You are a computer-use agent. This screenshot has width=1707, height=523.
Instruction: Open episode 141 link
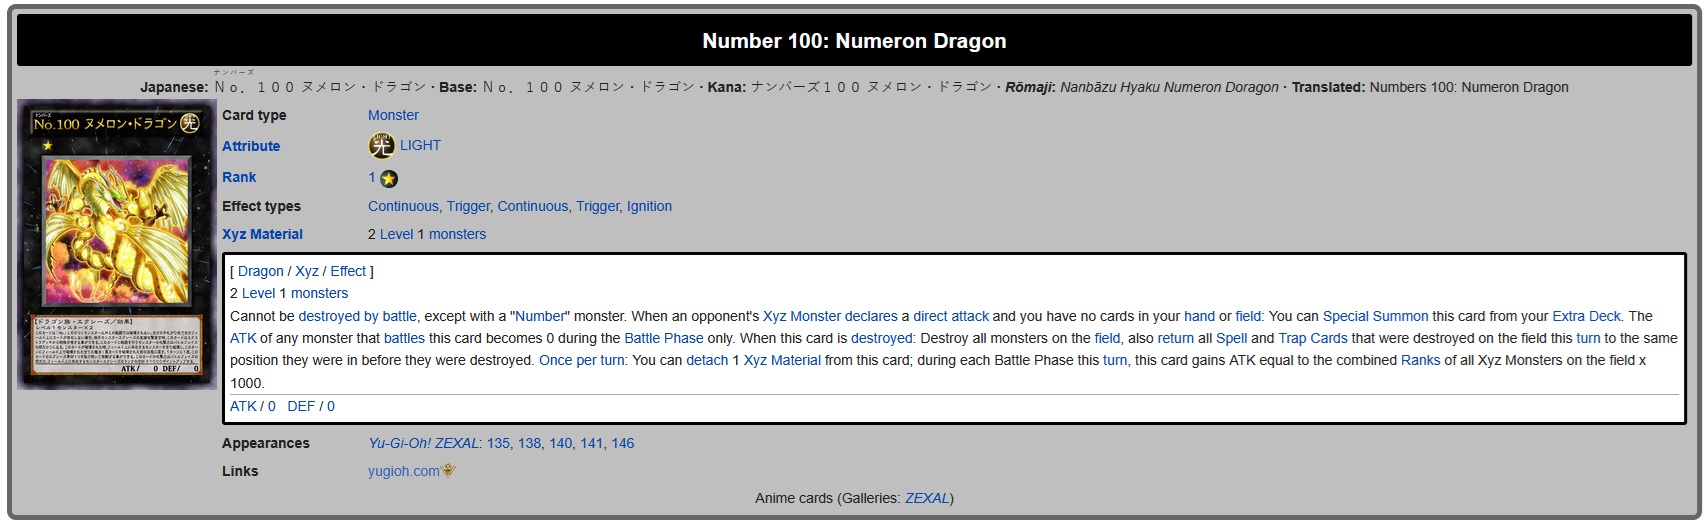point(592,443)
